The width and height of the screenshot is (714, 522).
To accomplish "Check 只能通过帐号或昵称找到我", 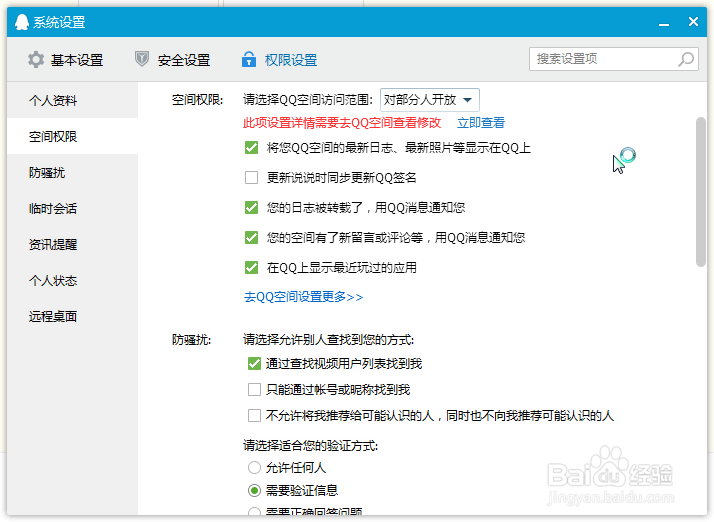I will point(254,389).
